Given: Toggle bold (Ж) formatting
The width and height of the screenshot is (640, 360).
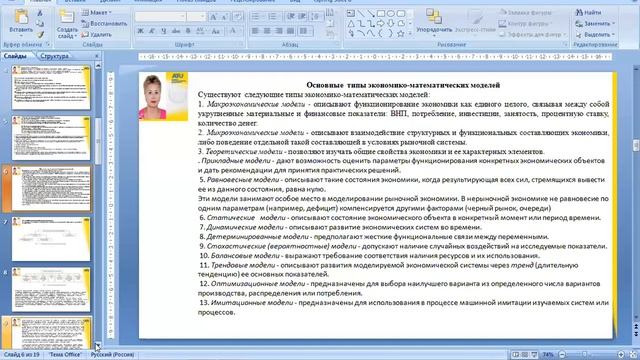Looking at the screenshot, I should (140, 31).
